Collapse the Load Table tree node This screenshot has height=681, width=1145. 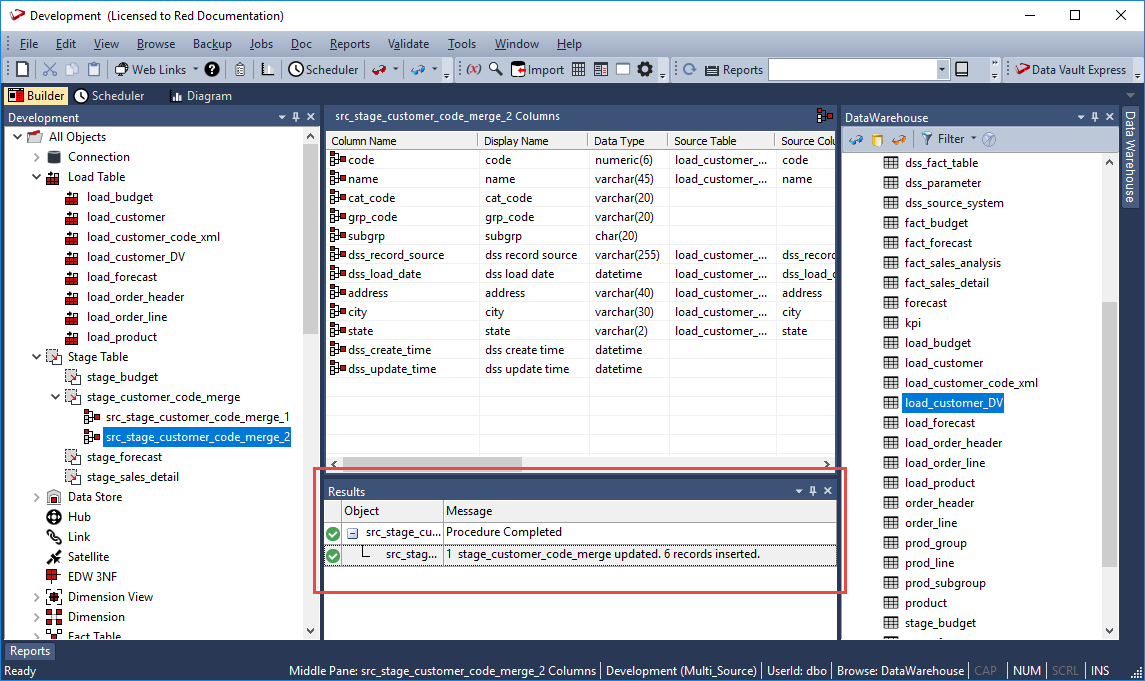pos(36,177)
